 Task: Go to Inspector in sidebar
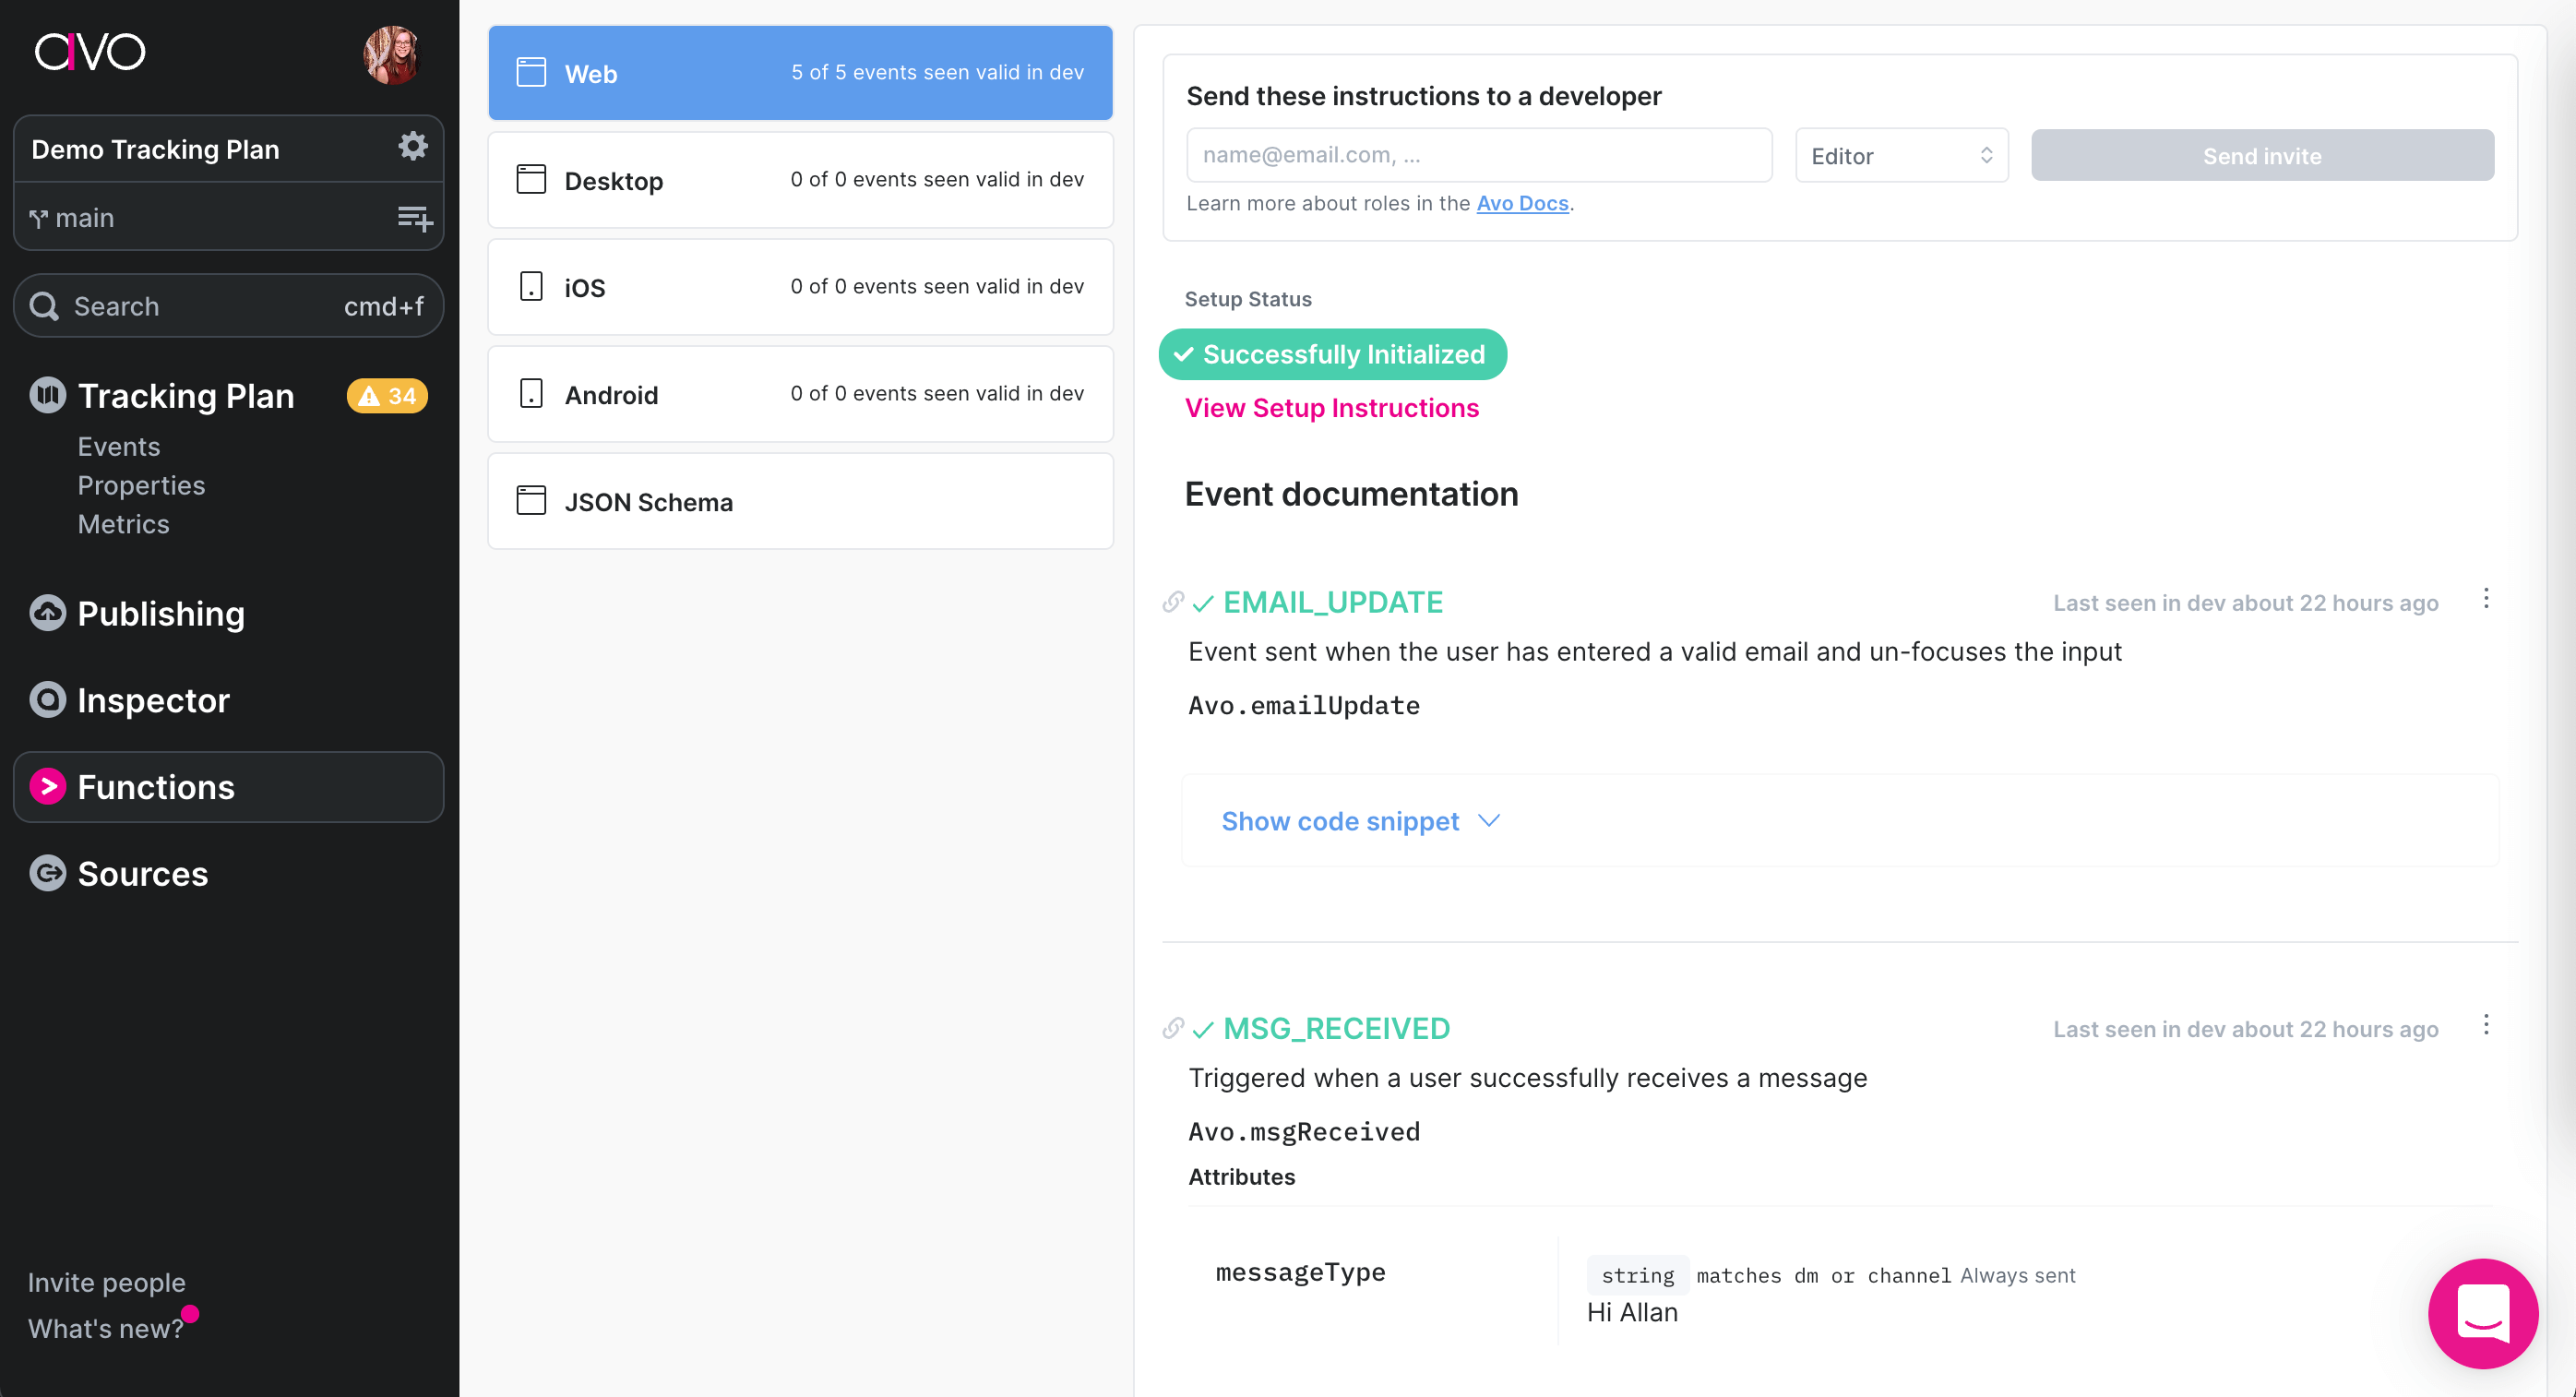[153, 700]
